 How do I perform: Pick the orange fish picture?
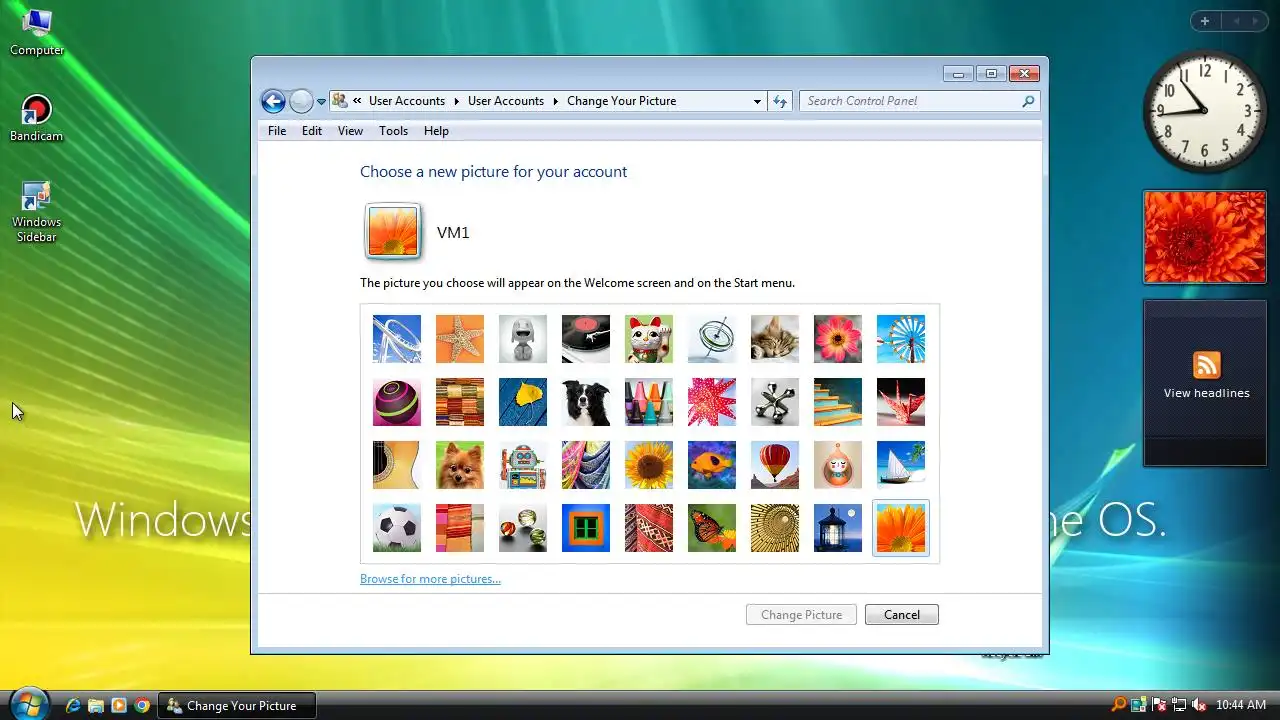712,465
